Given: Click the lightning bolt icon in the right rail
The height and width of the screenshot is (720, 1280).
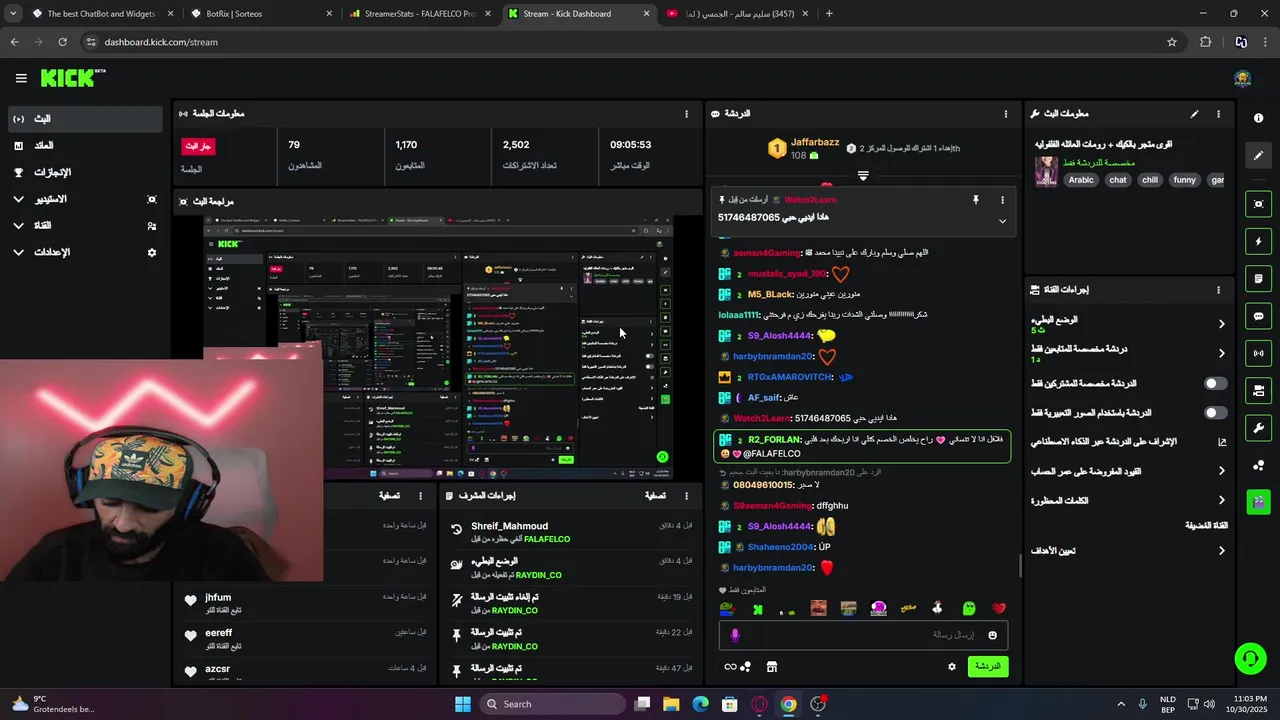Looking at the screenshot, I should tap(1258, 241).
